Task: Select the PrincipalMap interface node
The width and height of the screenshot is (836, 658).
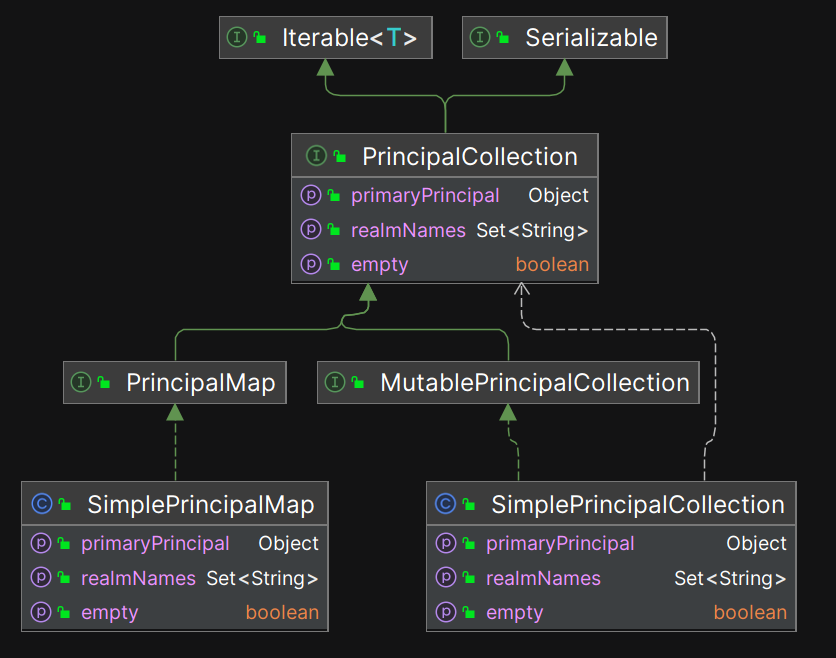Action: pyautogui.click(x=200, y=382)
